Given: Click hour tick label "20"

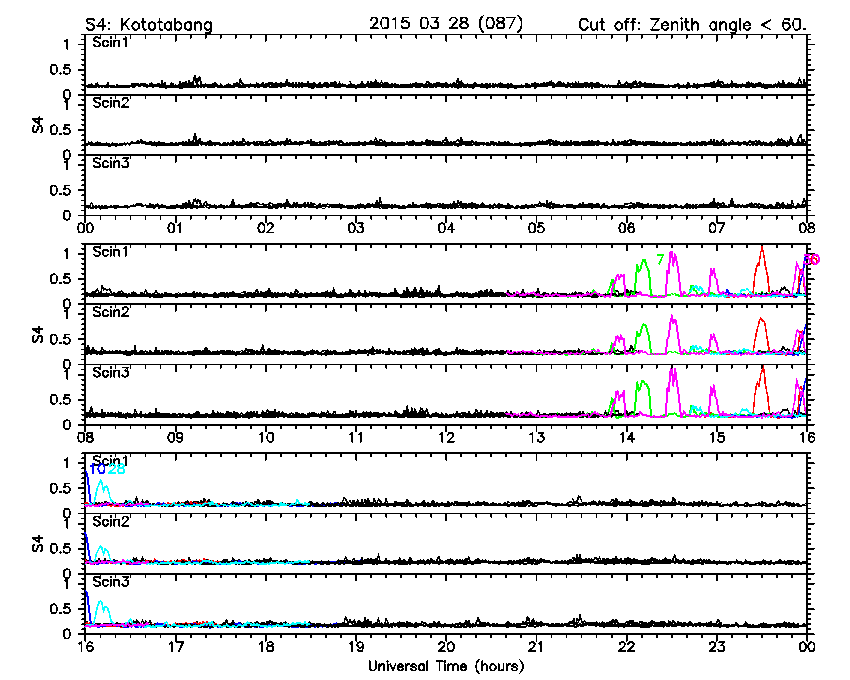Looking at the screenshot, I should 446,646.
